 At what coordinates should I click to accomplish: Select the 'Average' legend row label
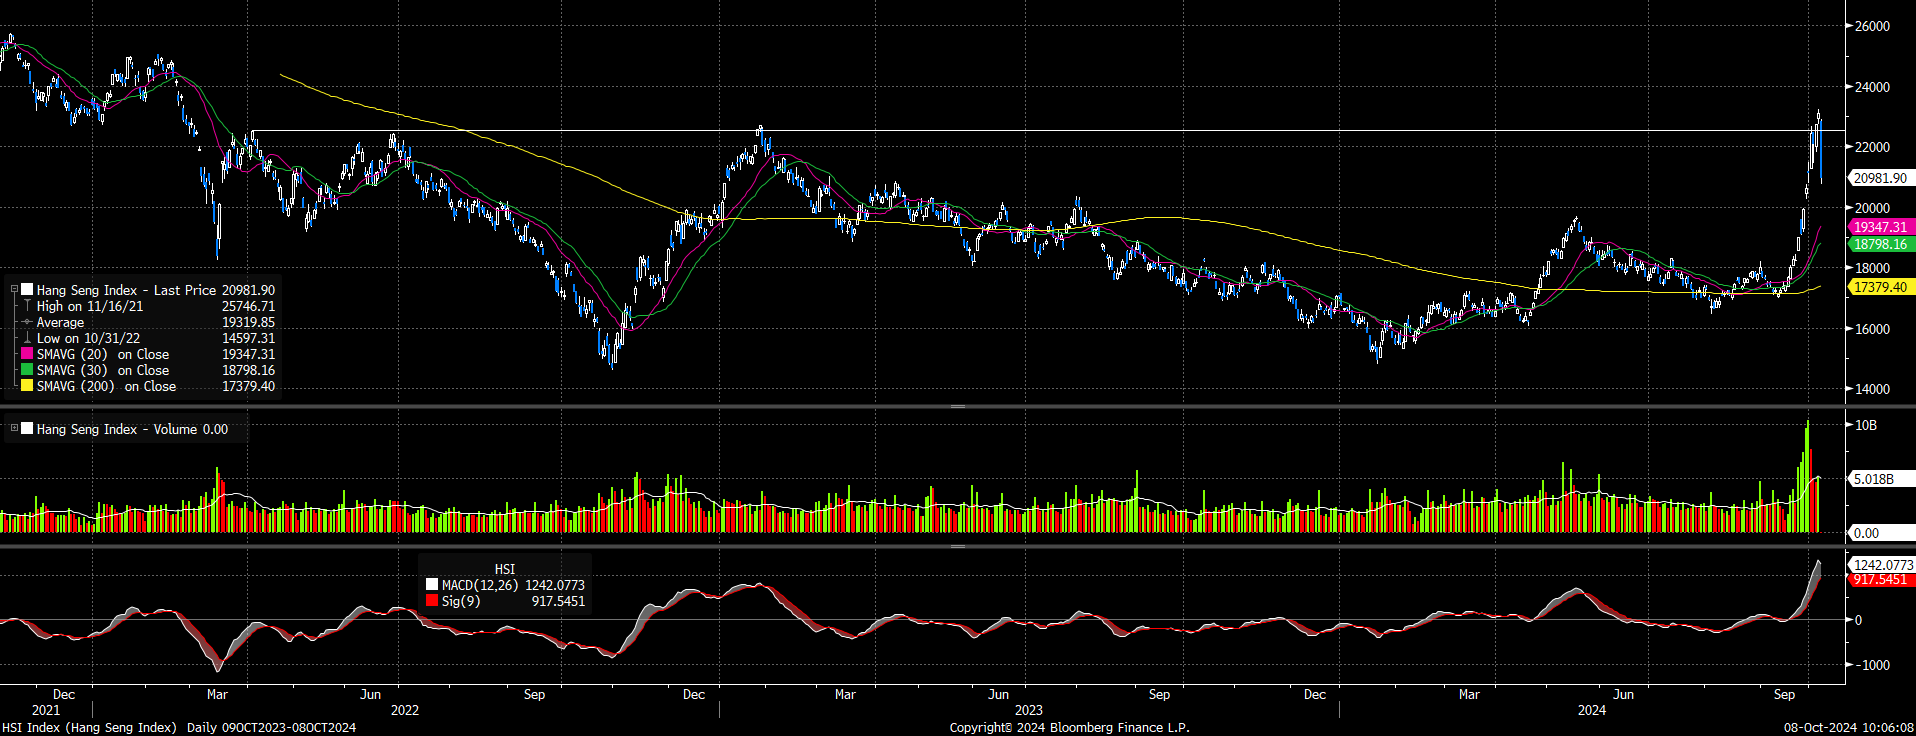[60, 322]
